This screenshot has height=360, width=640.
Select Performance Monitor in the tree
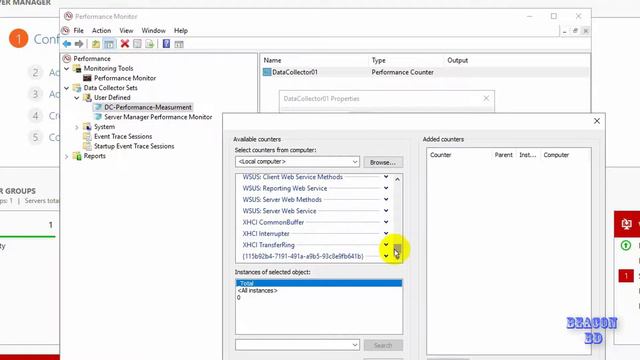125,78
